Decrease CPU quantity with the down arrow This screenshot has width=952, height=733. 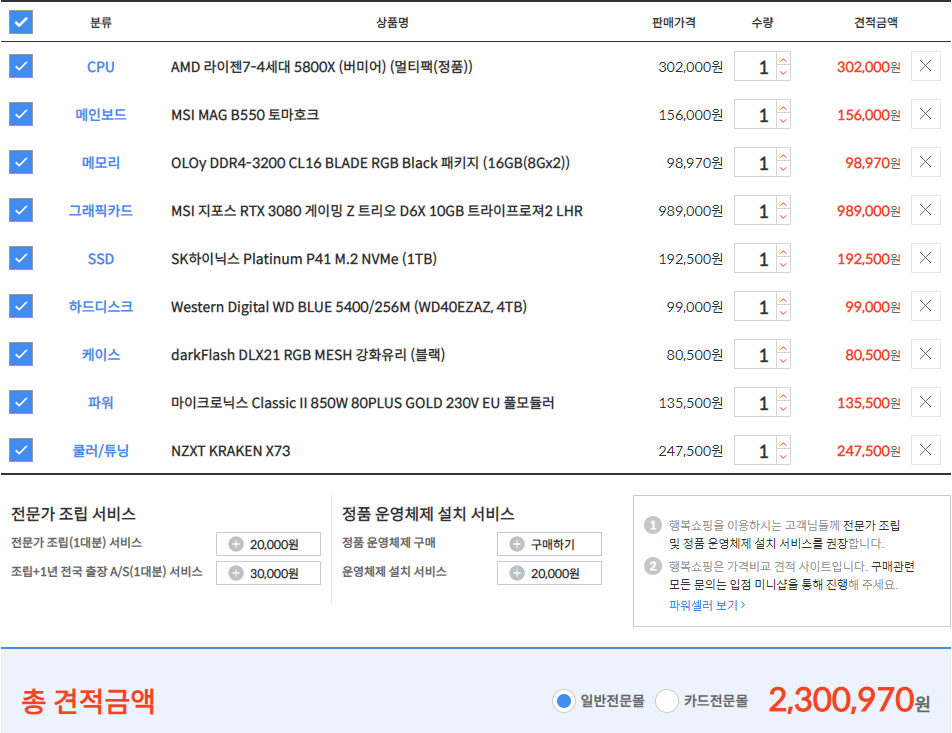(783, 73)
